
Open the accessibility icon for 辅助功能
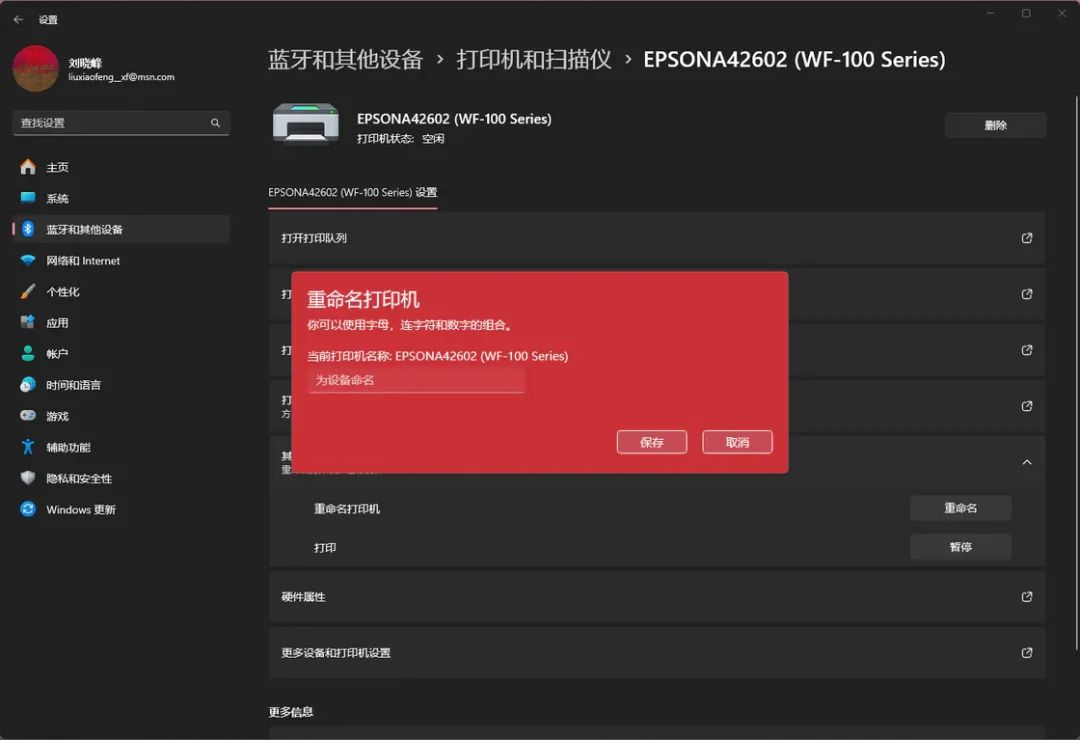click(x=28, y=447)
